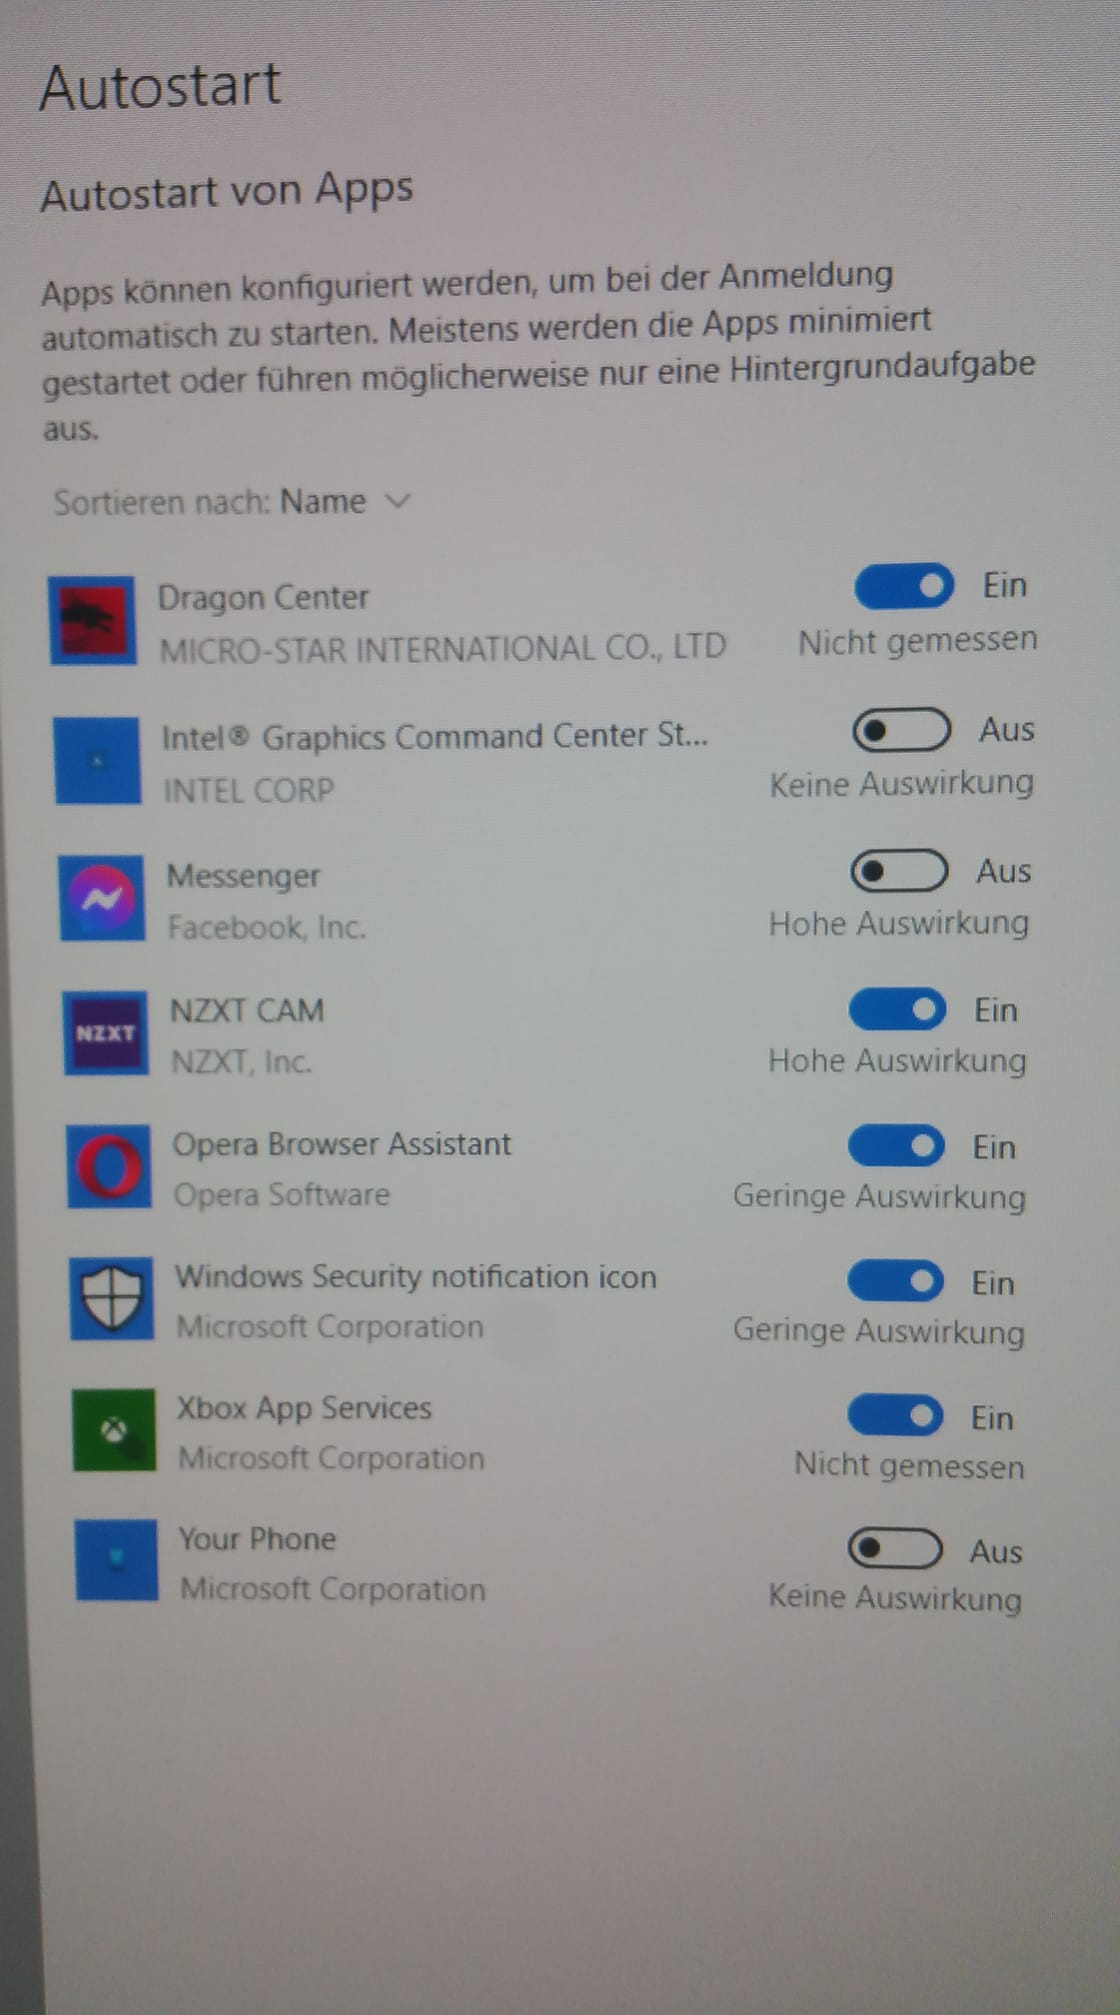Enable Intel Graphics Command Center autostart toggle
1120x2015 pixels.
click(901, 730)
